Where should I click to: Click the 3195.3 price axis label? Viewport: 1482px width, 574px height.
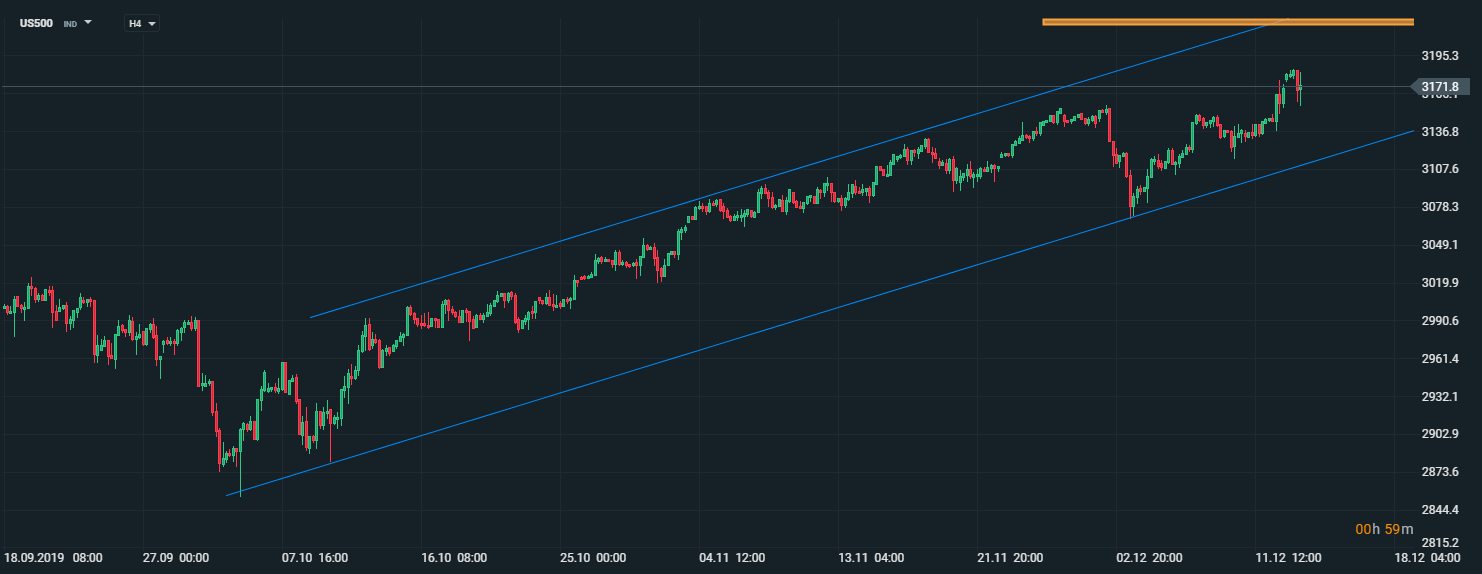point(1439,56)
